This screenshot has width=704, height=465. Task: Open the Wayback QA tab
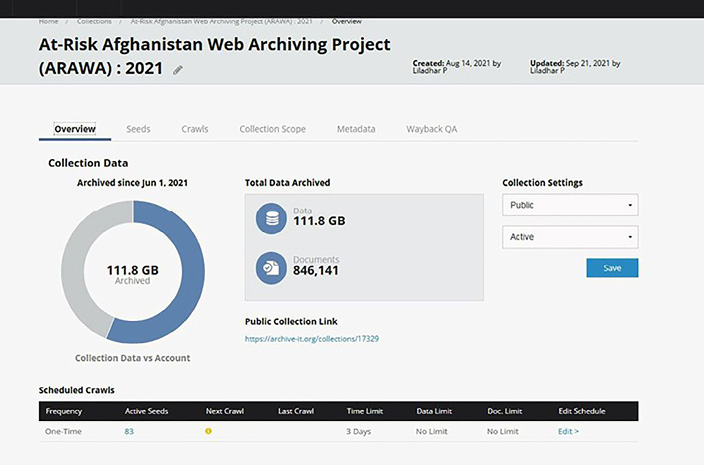[x=432, y=129]
